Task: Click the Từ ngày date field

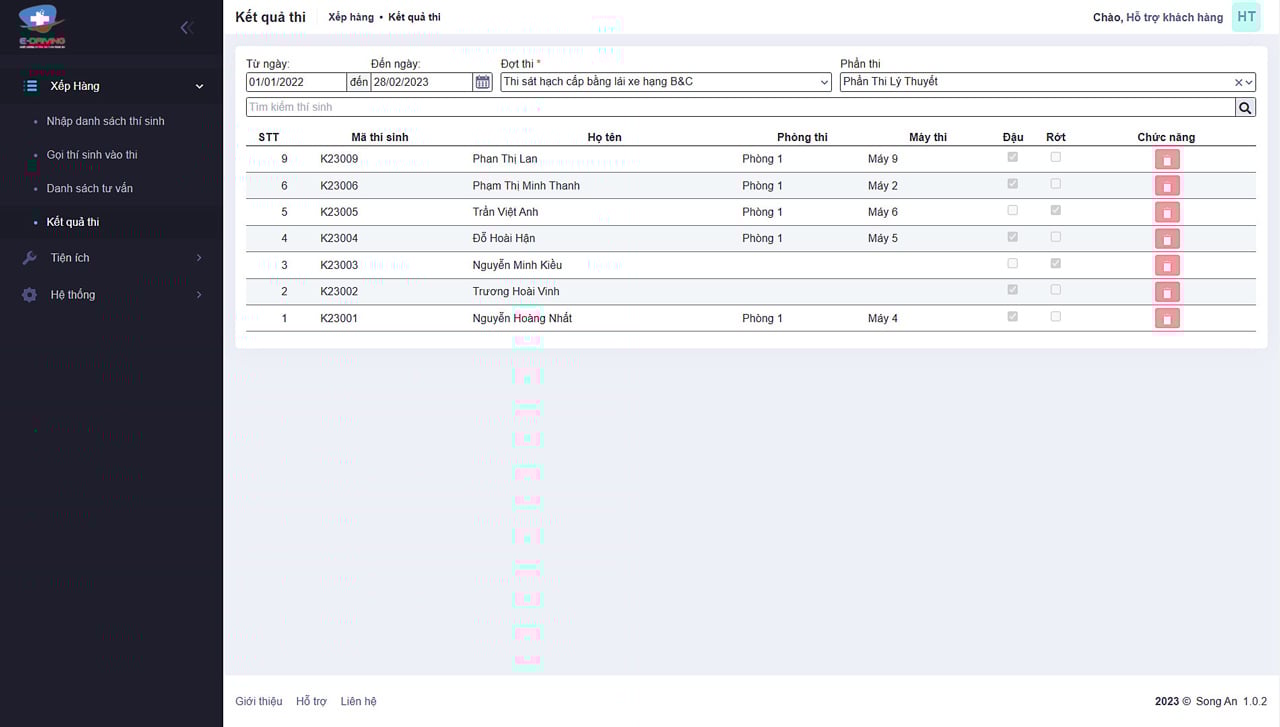Action: (x=296, y=82)
